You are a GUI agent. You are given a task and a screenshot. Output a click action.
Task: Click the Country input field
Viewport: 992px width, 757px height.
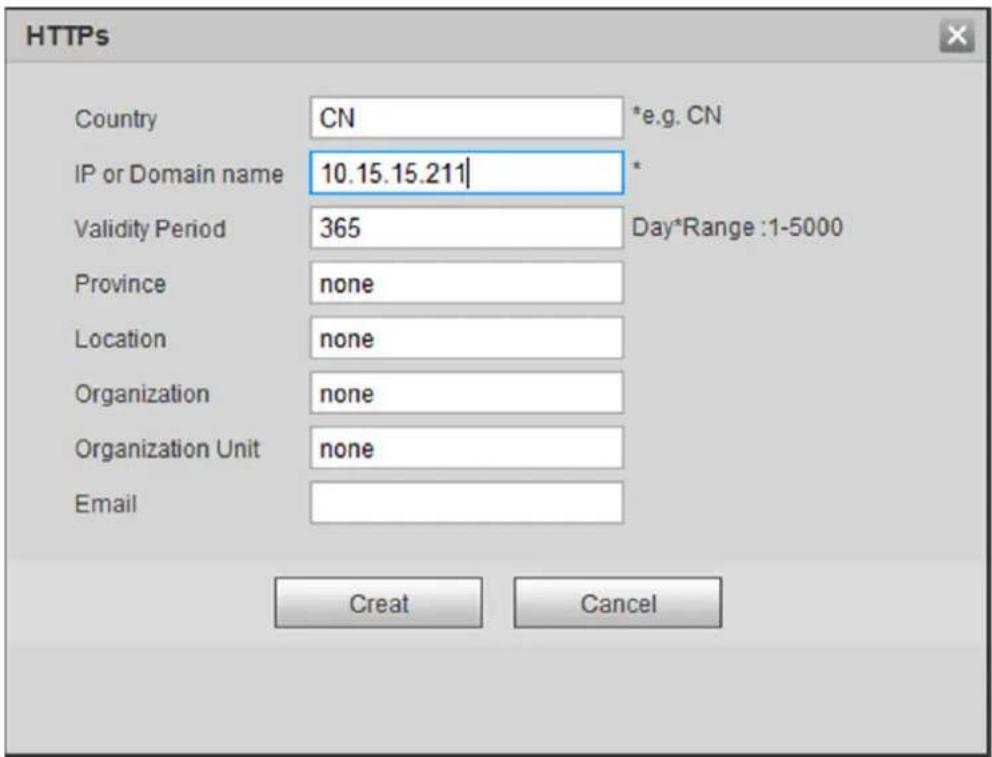[466, 118]
